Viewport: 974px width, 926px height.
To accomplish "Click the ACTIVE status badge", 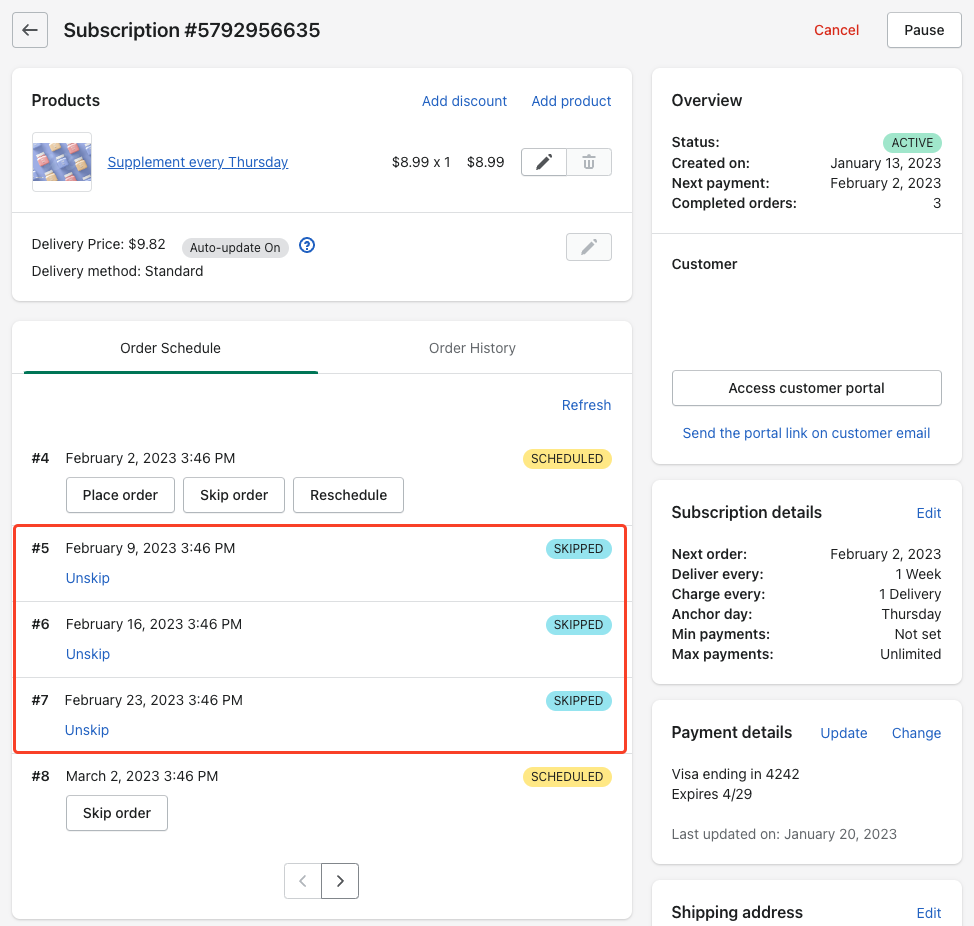I will [x=912, y=143].
